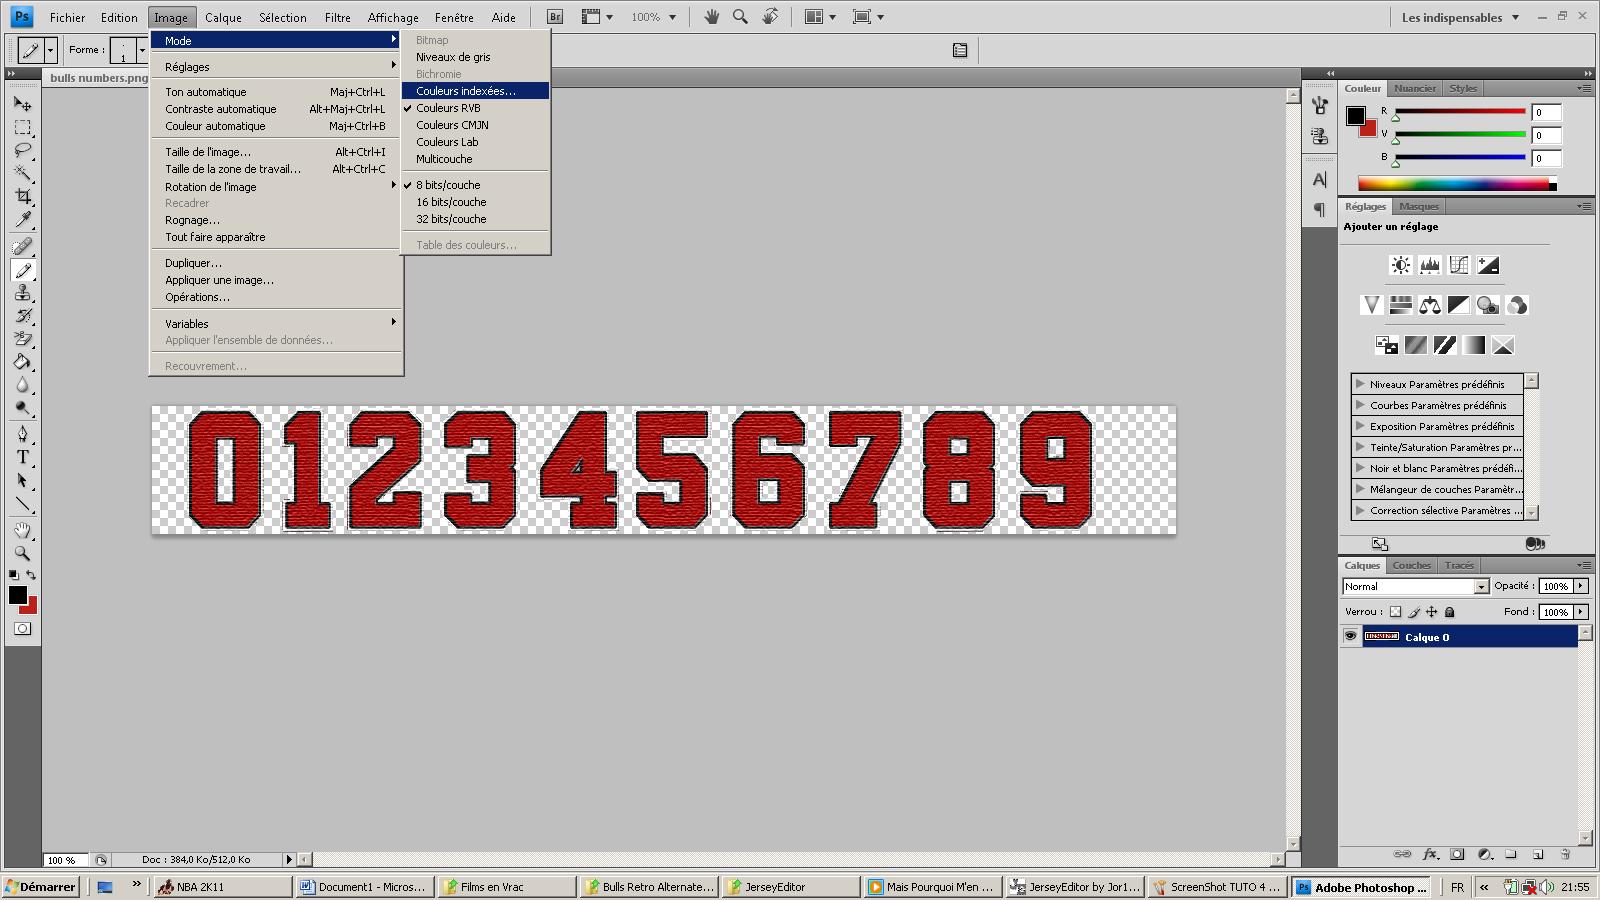Open the Character panel icon
Screen dimensions: 1600x900
(x=1319, y=180)
